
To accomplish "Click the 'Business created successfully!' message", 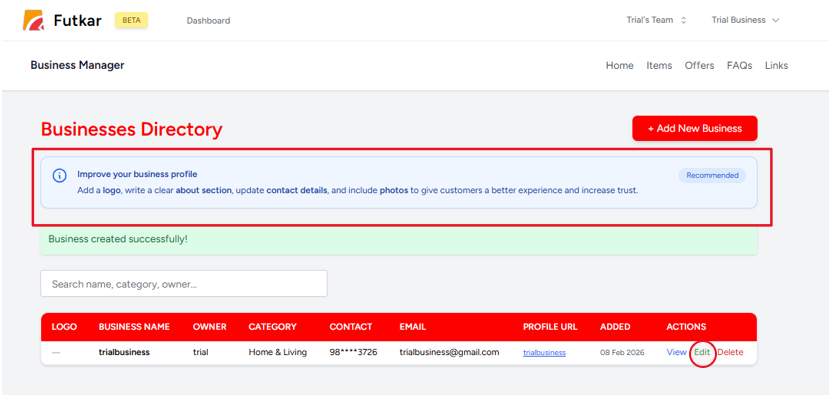I will click(x=118, y=239).
